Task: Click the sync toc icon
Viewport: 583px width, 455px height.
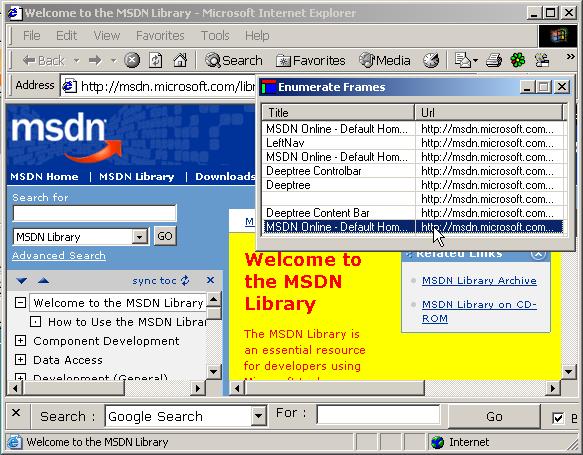Action: (185, 280)
